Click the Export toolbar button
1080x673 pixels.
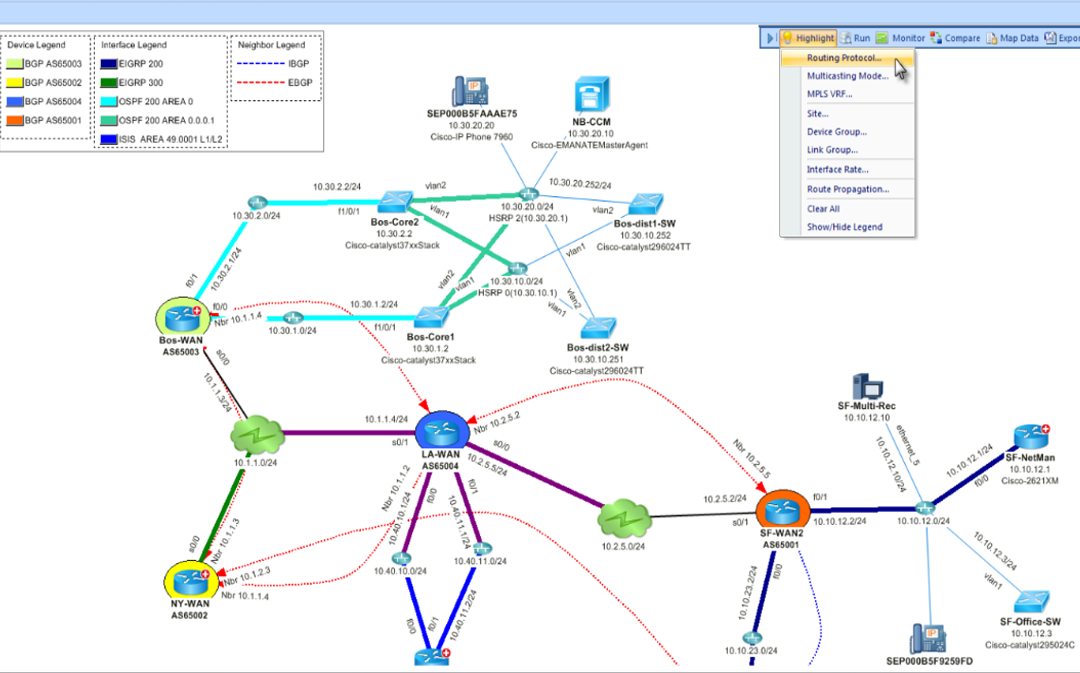pos(1062,38)
